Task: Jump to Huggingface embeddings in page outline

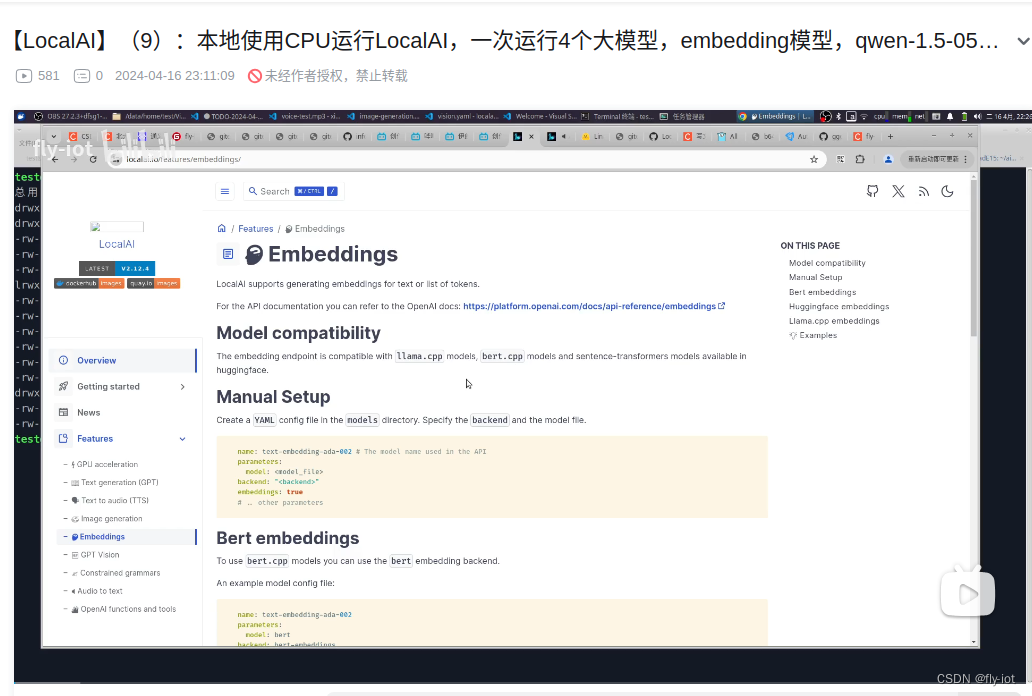Action: (x=839, y=306)
